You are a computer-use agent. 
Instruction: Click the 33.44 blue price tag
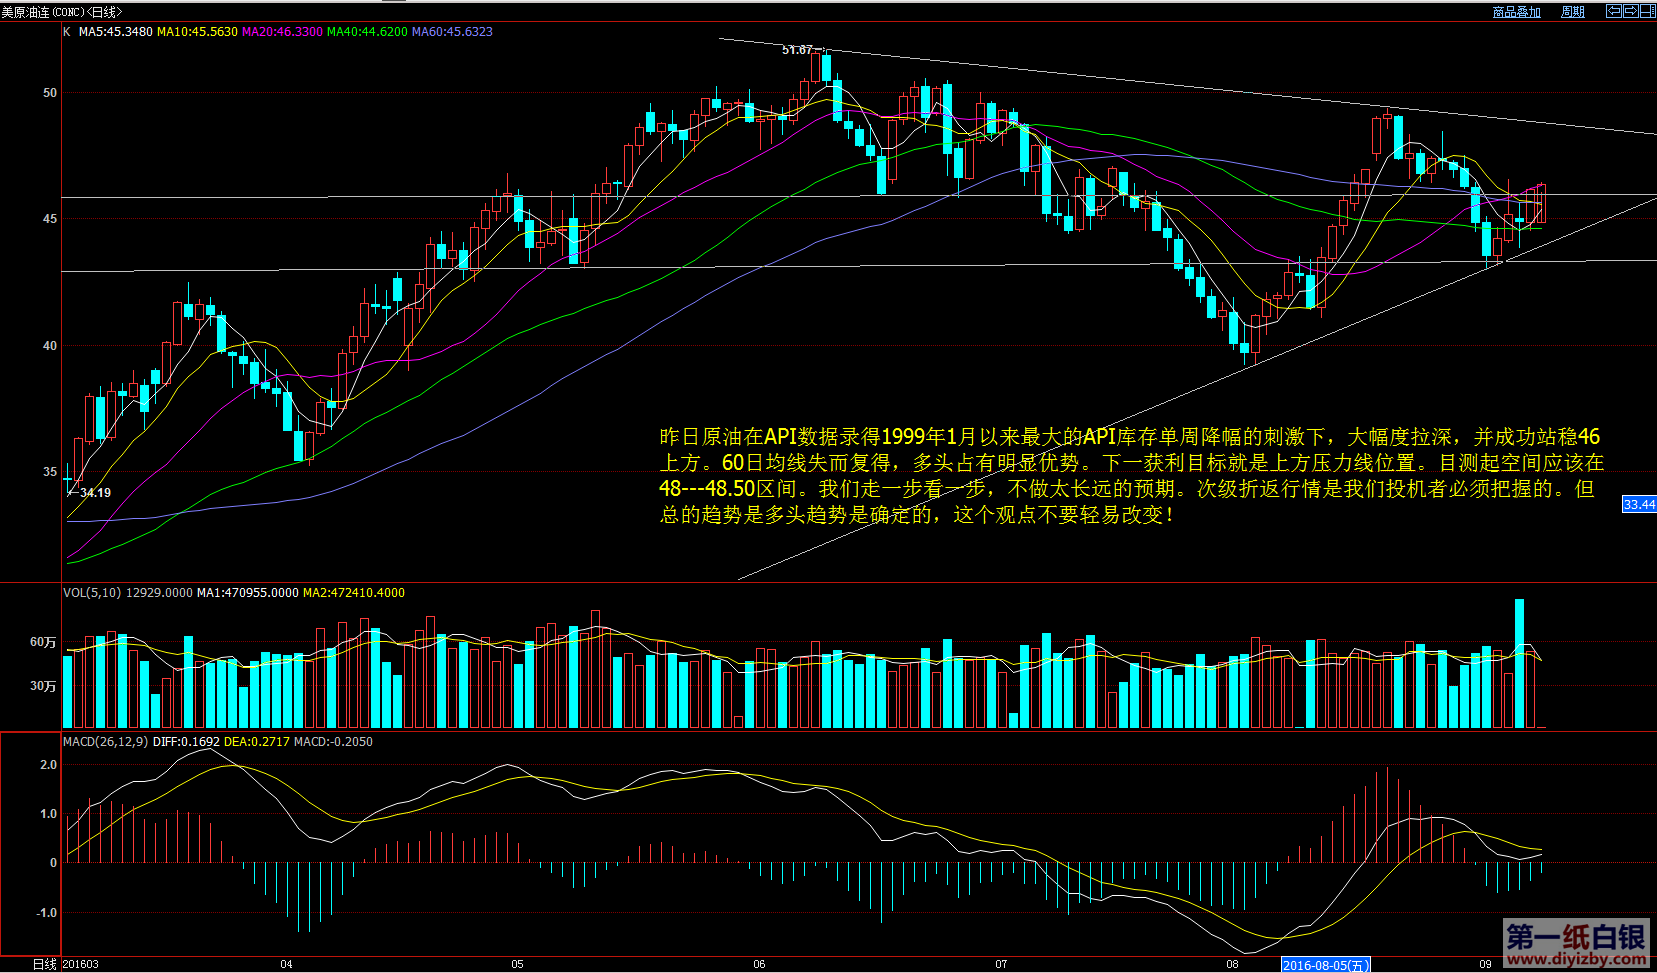[1638, 505]
